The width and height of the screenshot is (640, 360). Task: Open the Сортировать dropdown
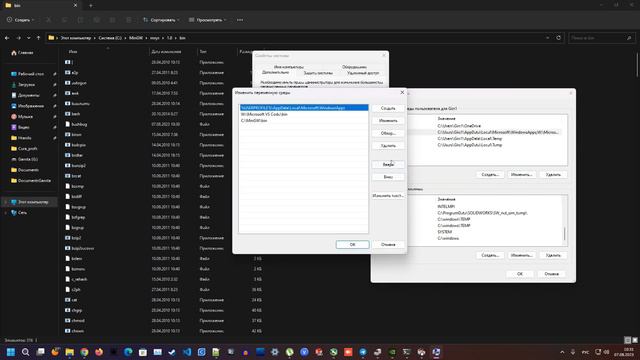coord(161,20)
